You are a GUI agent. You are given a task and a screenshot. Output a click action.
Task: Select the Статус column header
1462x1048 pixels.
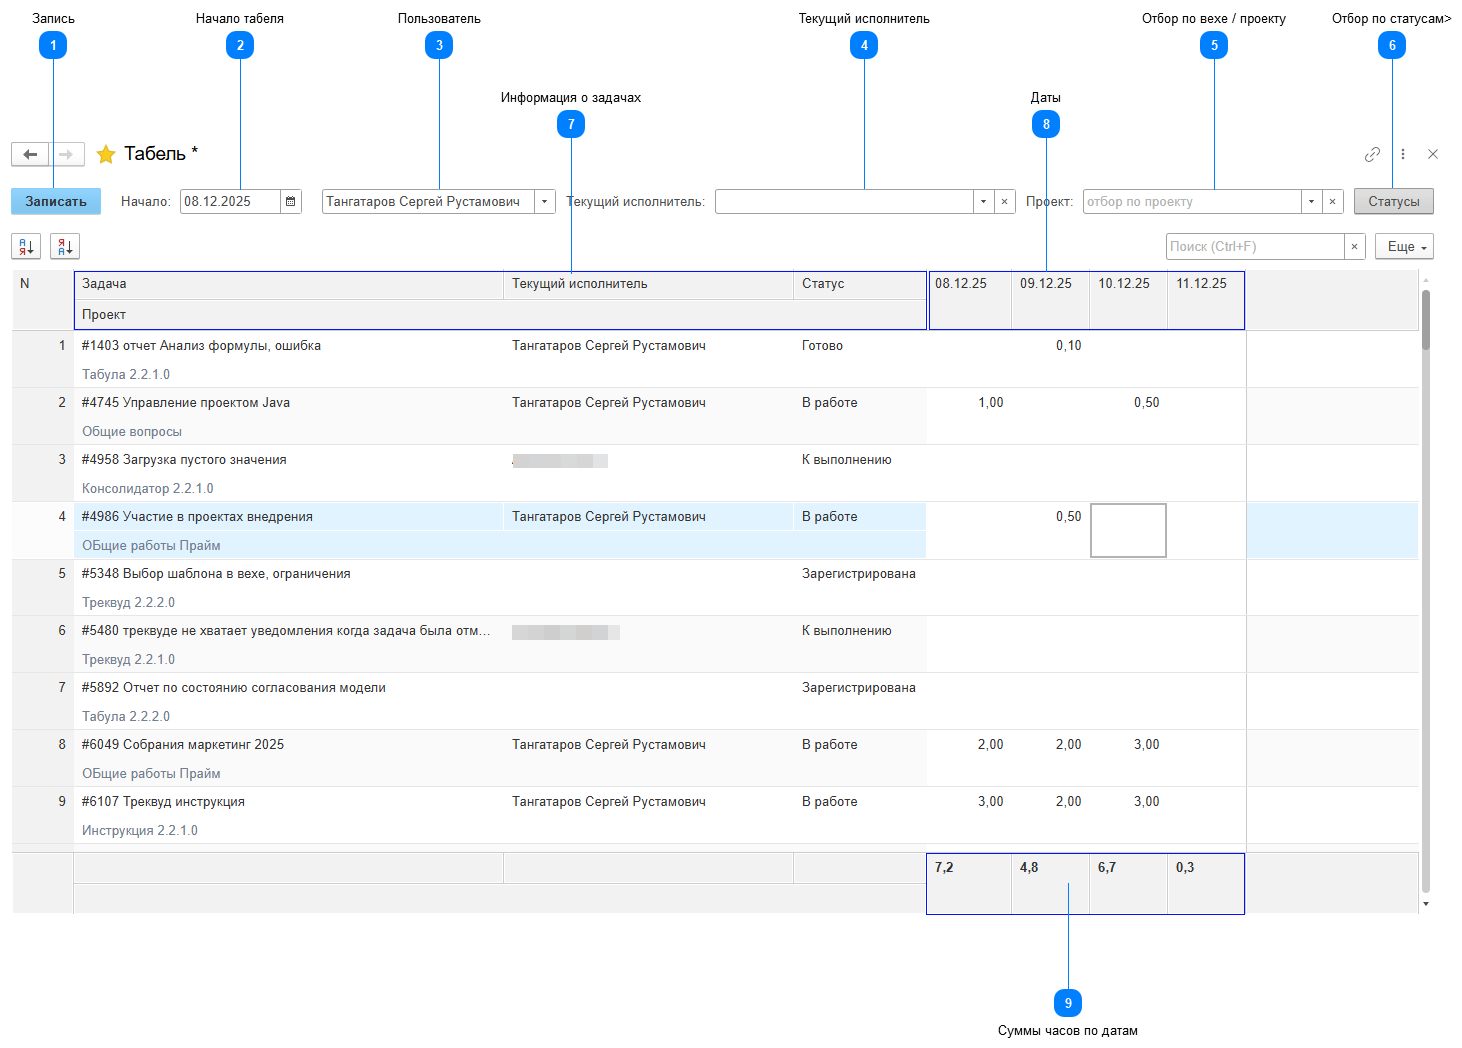point(859,284)
